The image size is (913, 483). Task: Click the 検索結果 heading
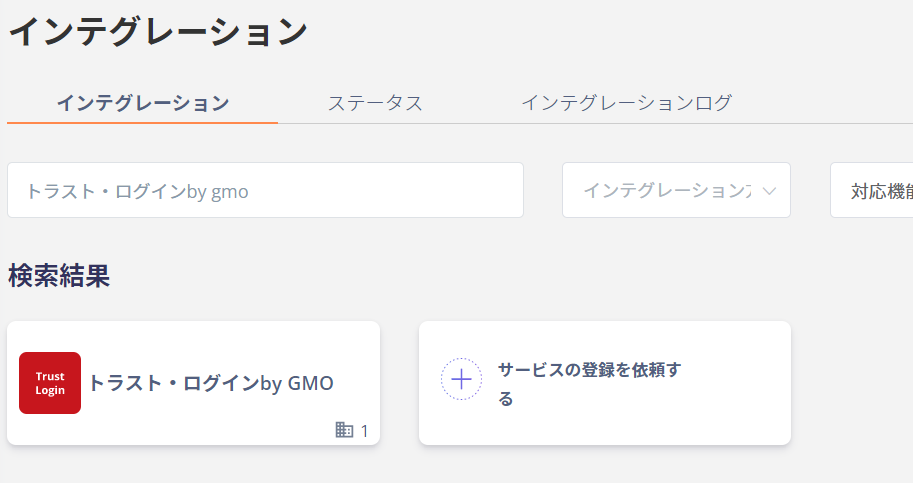[59, 275]
